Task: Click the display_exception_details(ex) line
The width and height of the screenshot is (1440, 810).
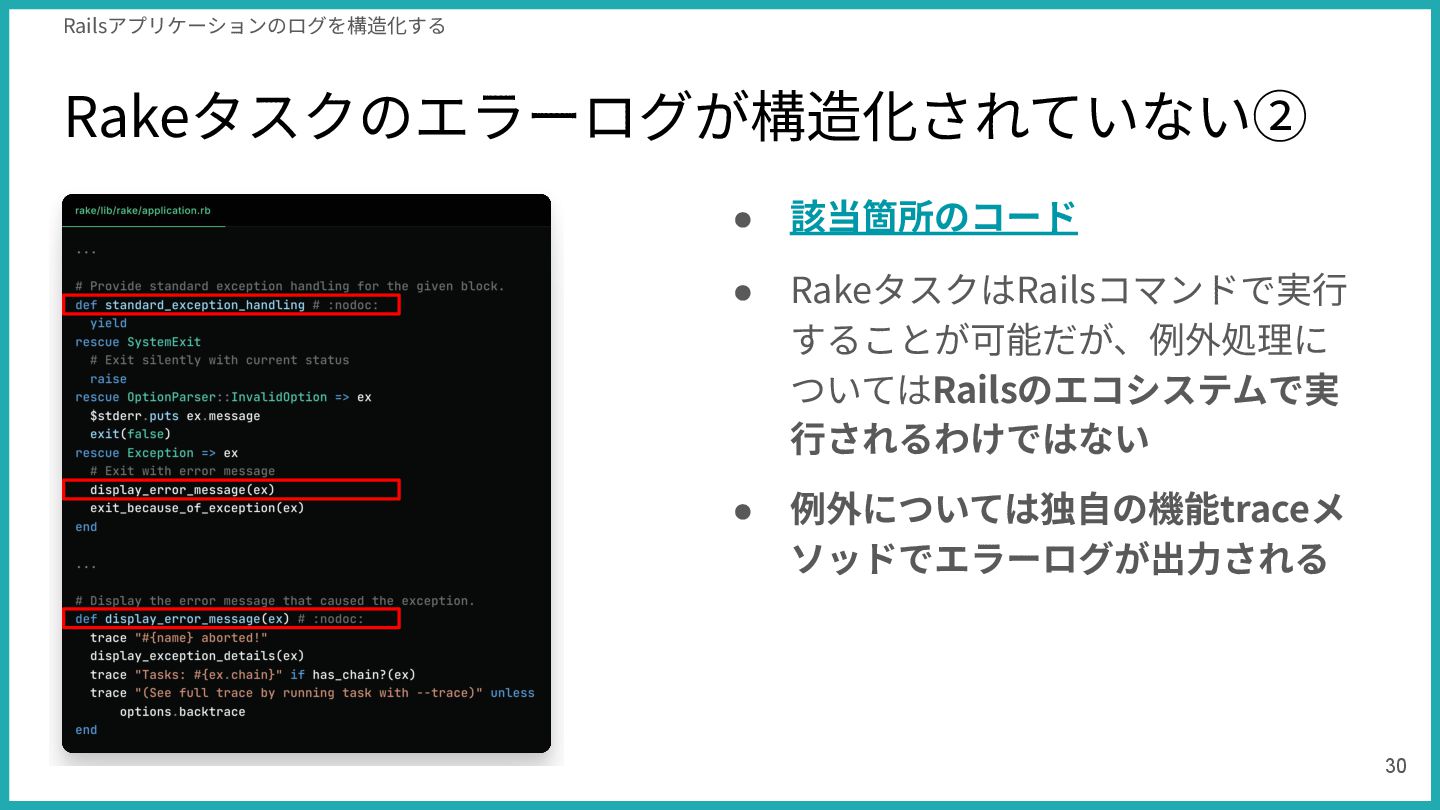Action: coord(197,656)
